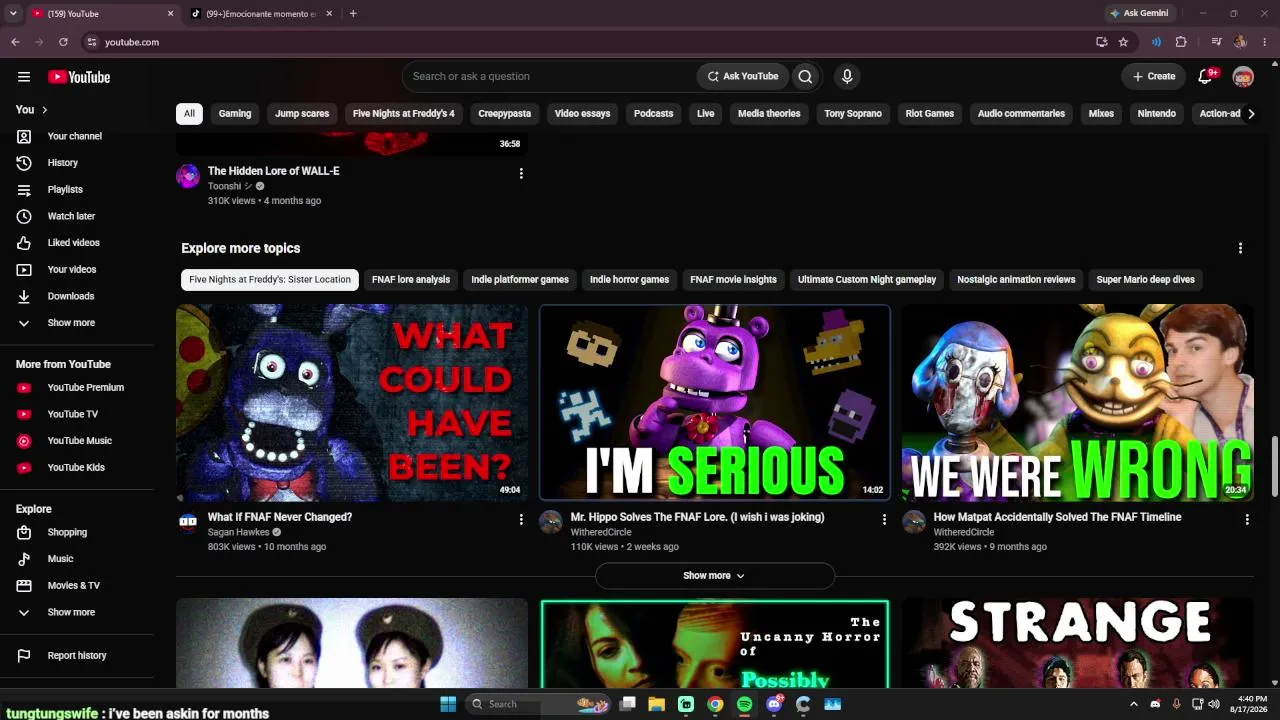
Task: Open the Chrome three-dot menu
Action: coord(1265,42)
